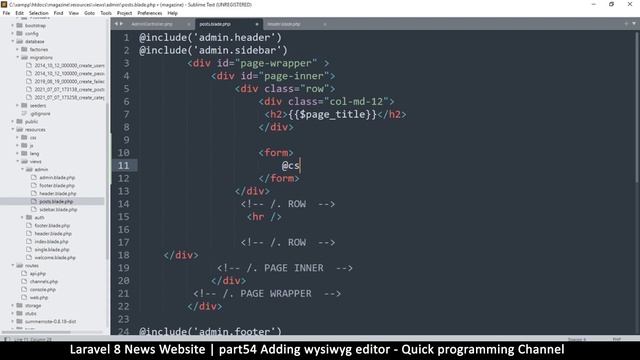Open the 2021_07_07_173258_create_categories migration file

click(x=69, y=98)
